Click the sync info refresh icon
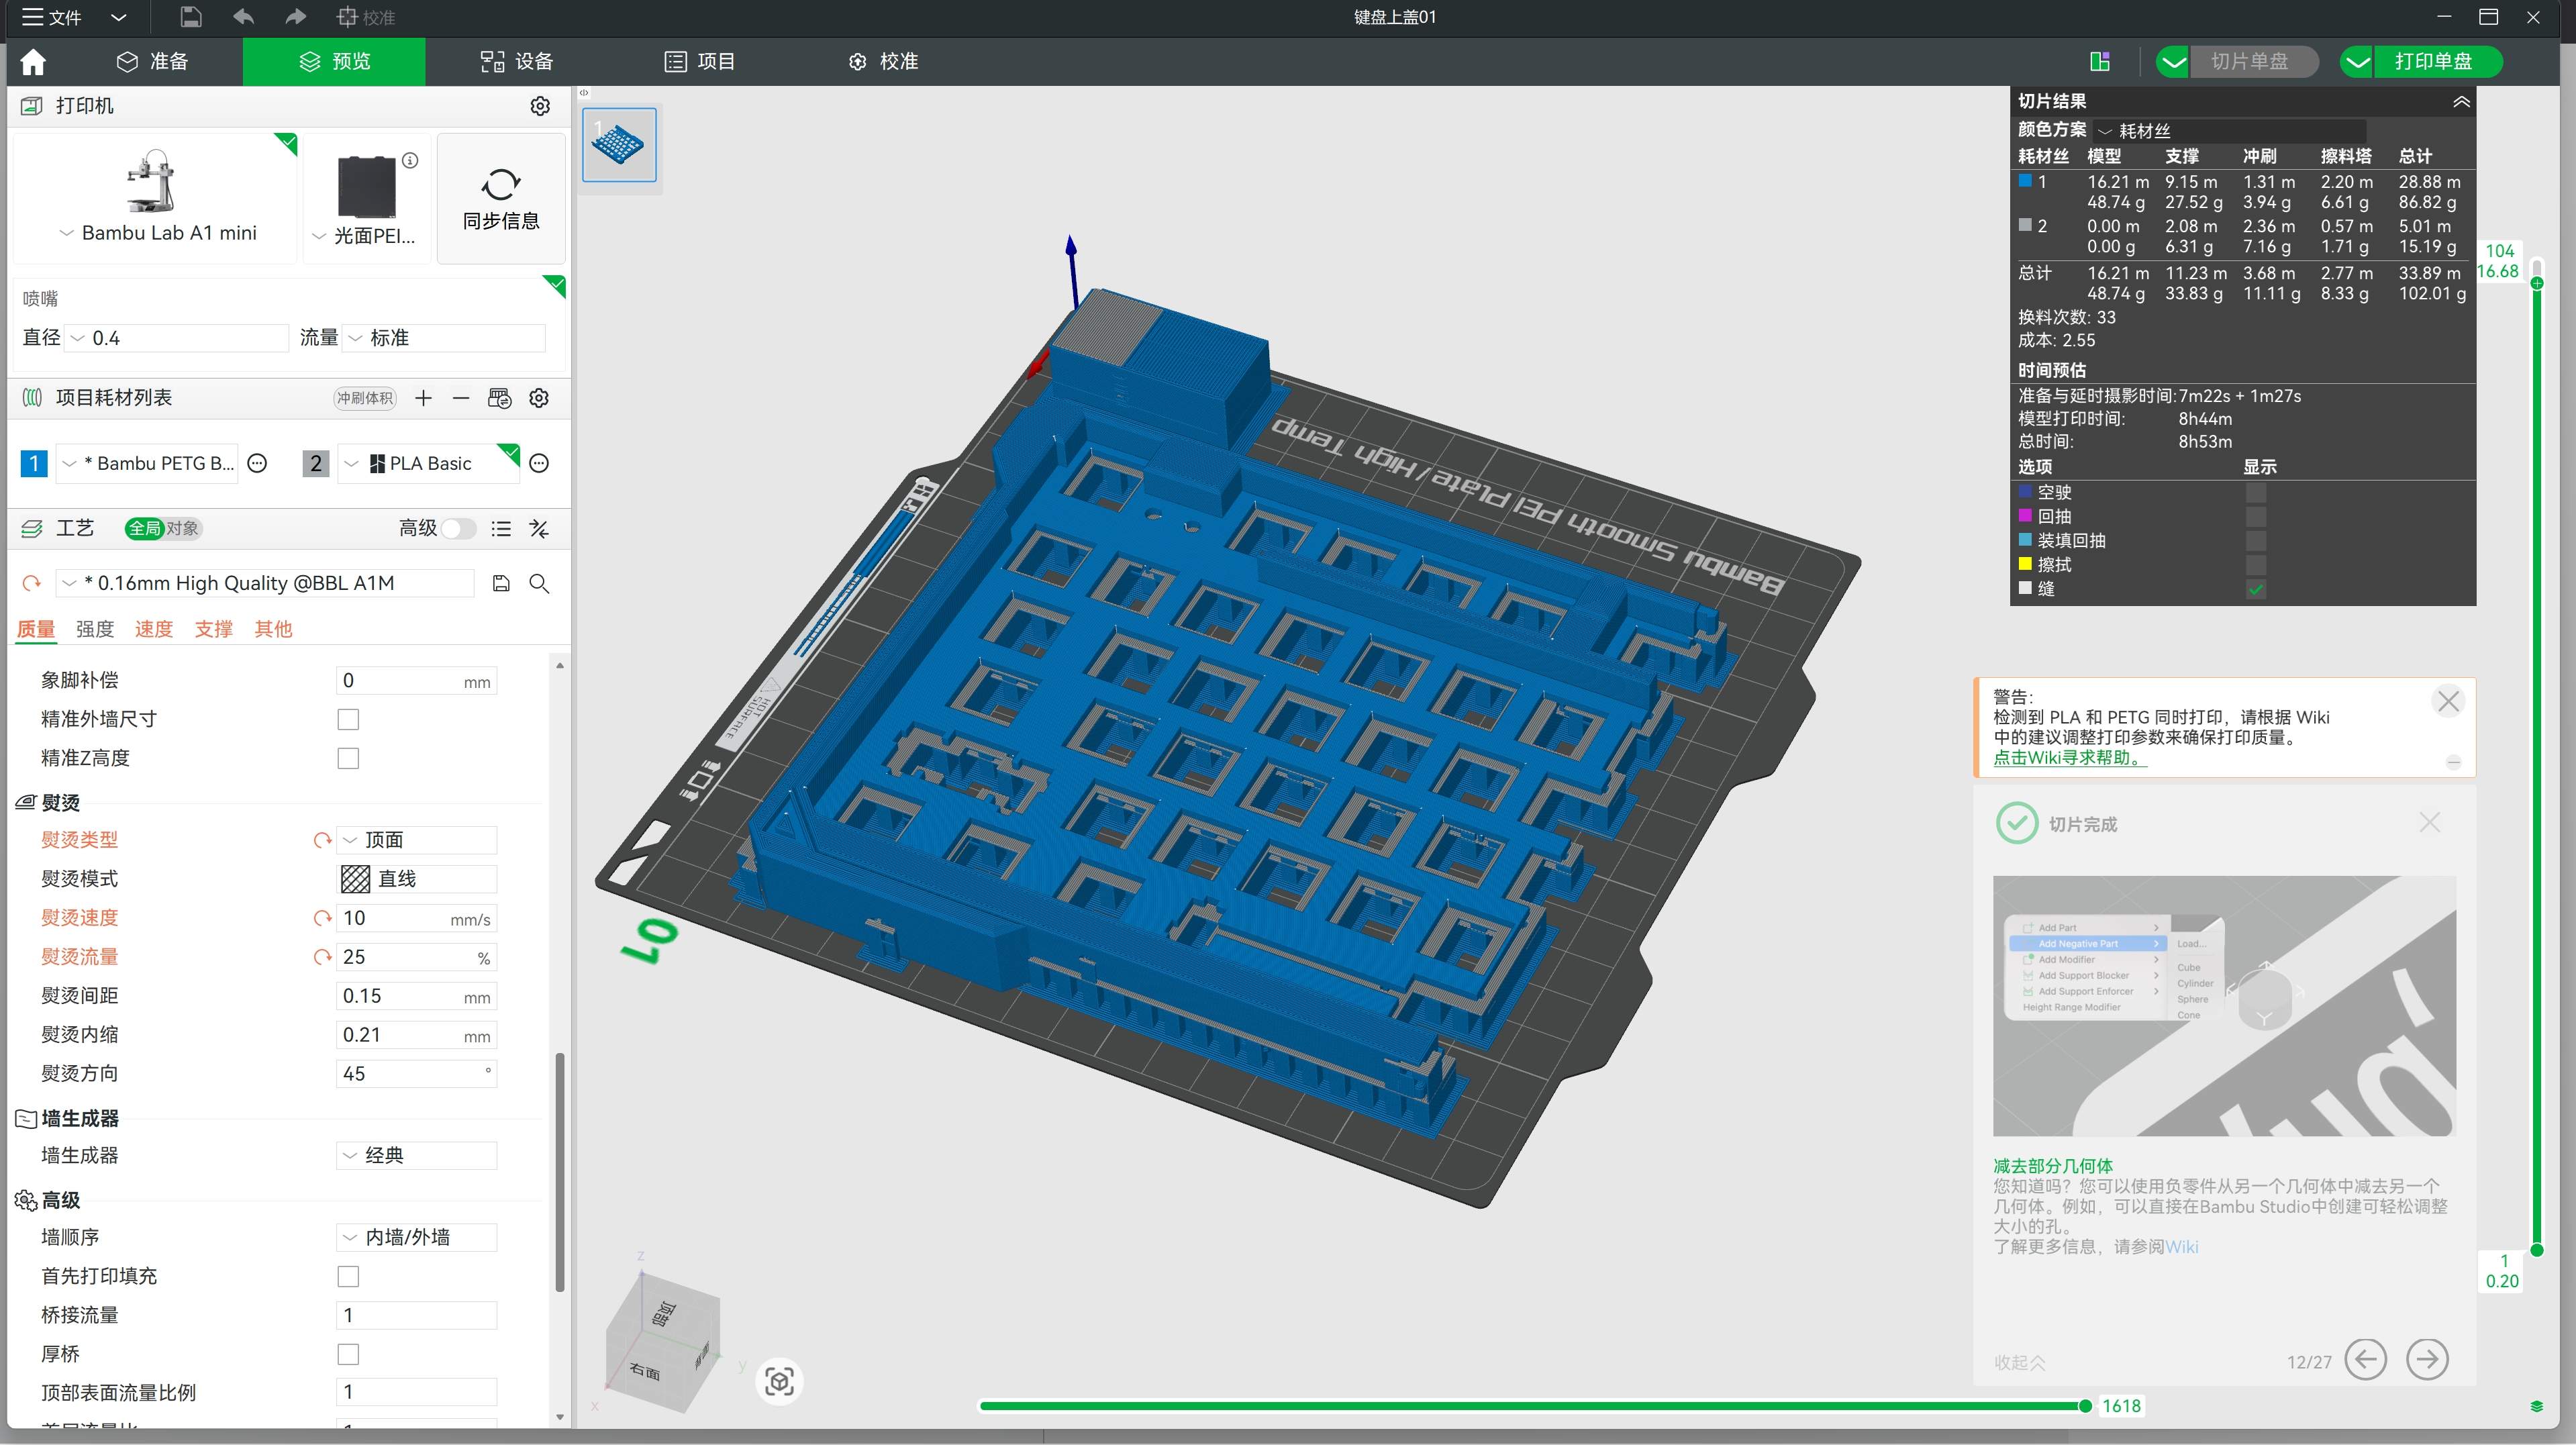This screenshot has height=1445, width=2576. tap(501, 185)
